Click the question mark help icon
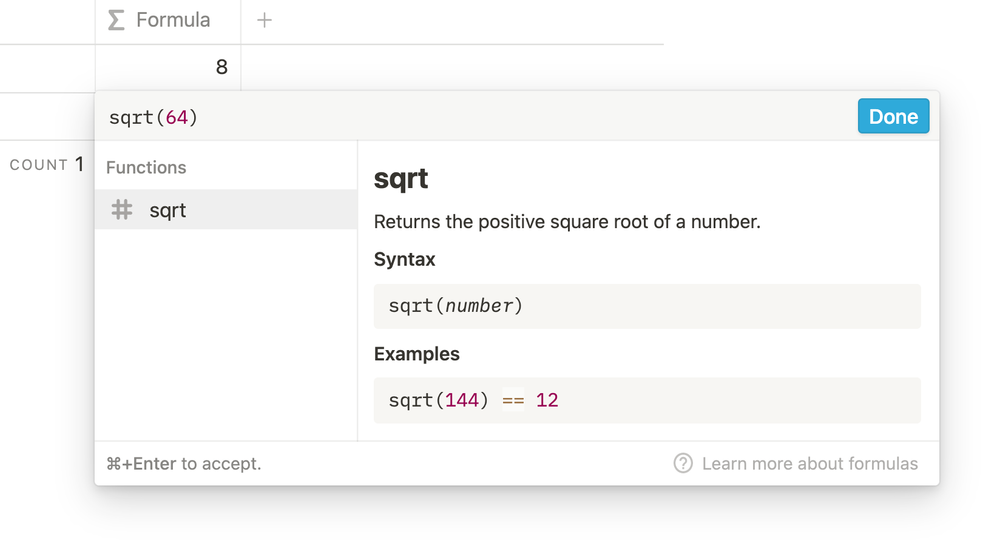Screen dimensions: 1000x557 [683, 464]
